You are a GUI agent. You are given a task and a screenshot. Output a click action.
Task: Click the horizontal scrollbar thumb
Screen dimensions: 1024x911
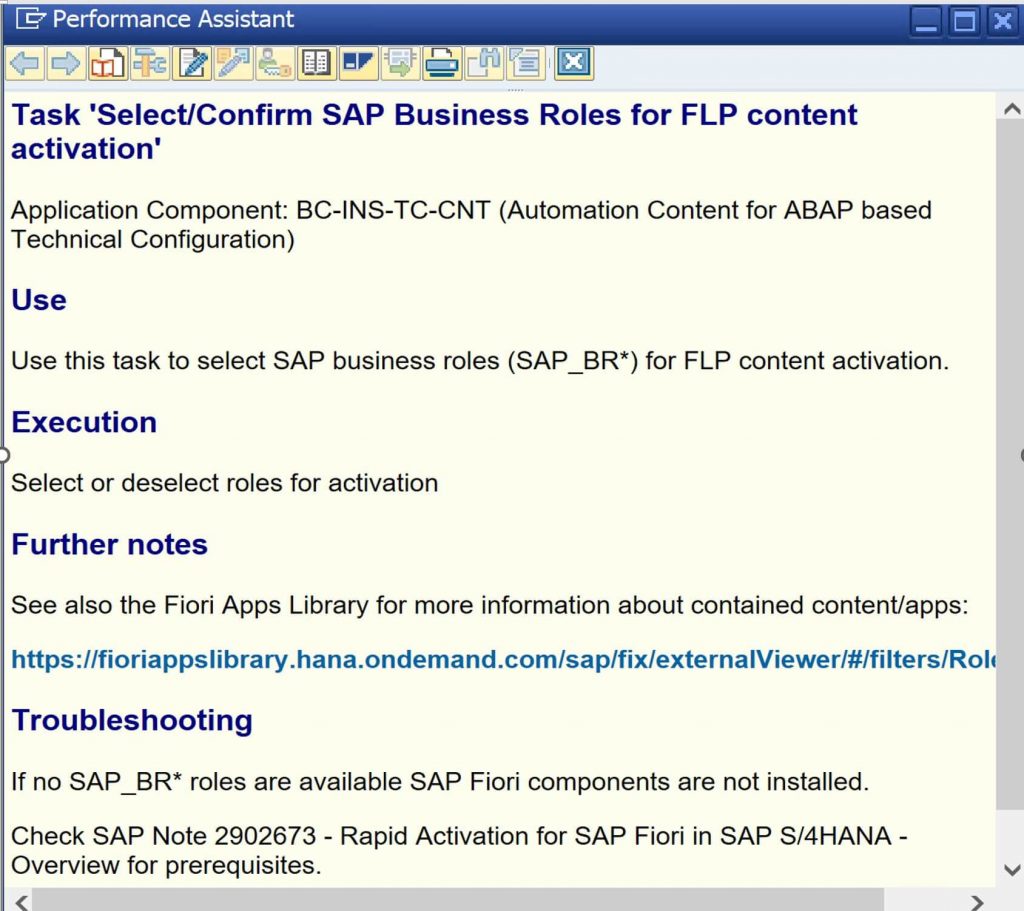point(457,901)
